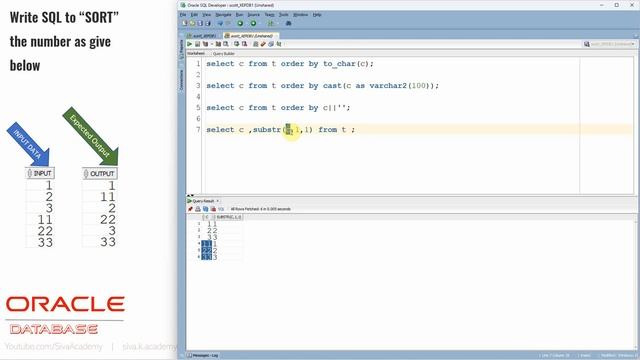Click the Open file icon in main toolbar

192,24
